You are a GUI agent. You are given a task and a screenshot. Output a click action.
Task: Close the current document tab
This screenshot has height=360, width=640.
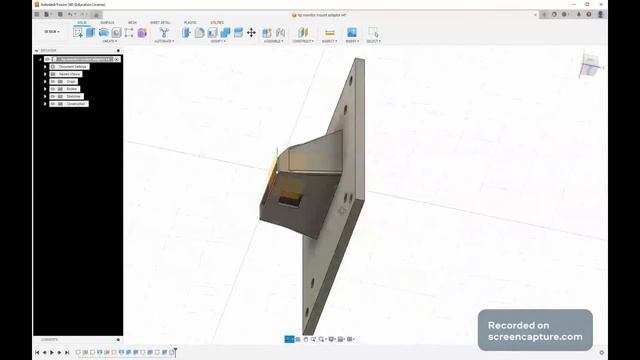pyautogui.click(x=535, y=15)
